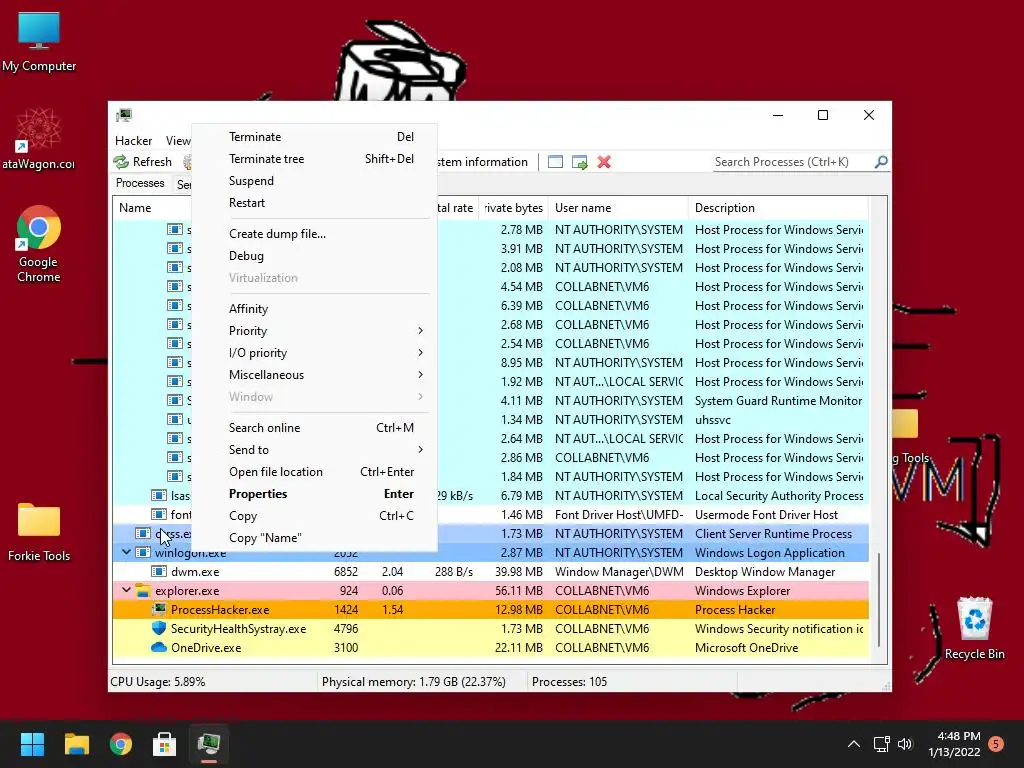
Task: Click the red X kill window icon
Action: [604, 162]
